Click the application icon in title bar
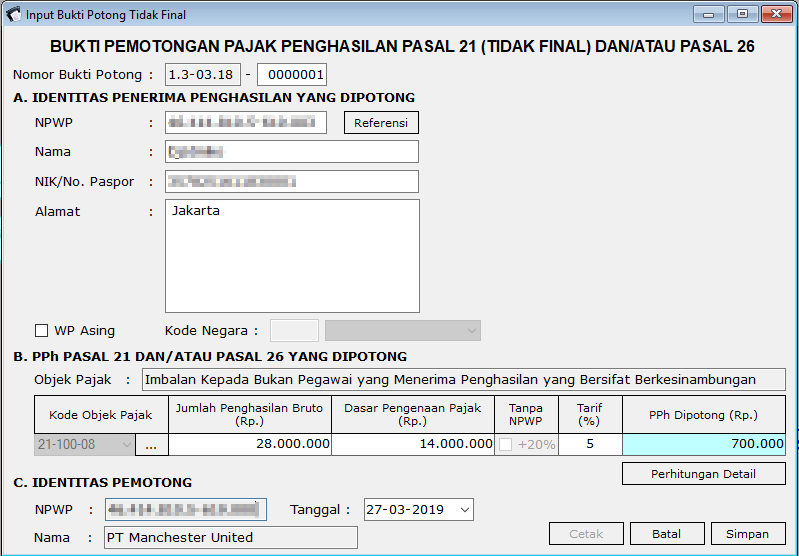The width and height of the screenshot is (799, 556). 13,14
